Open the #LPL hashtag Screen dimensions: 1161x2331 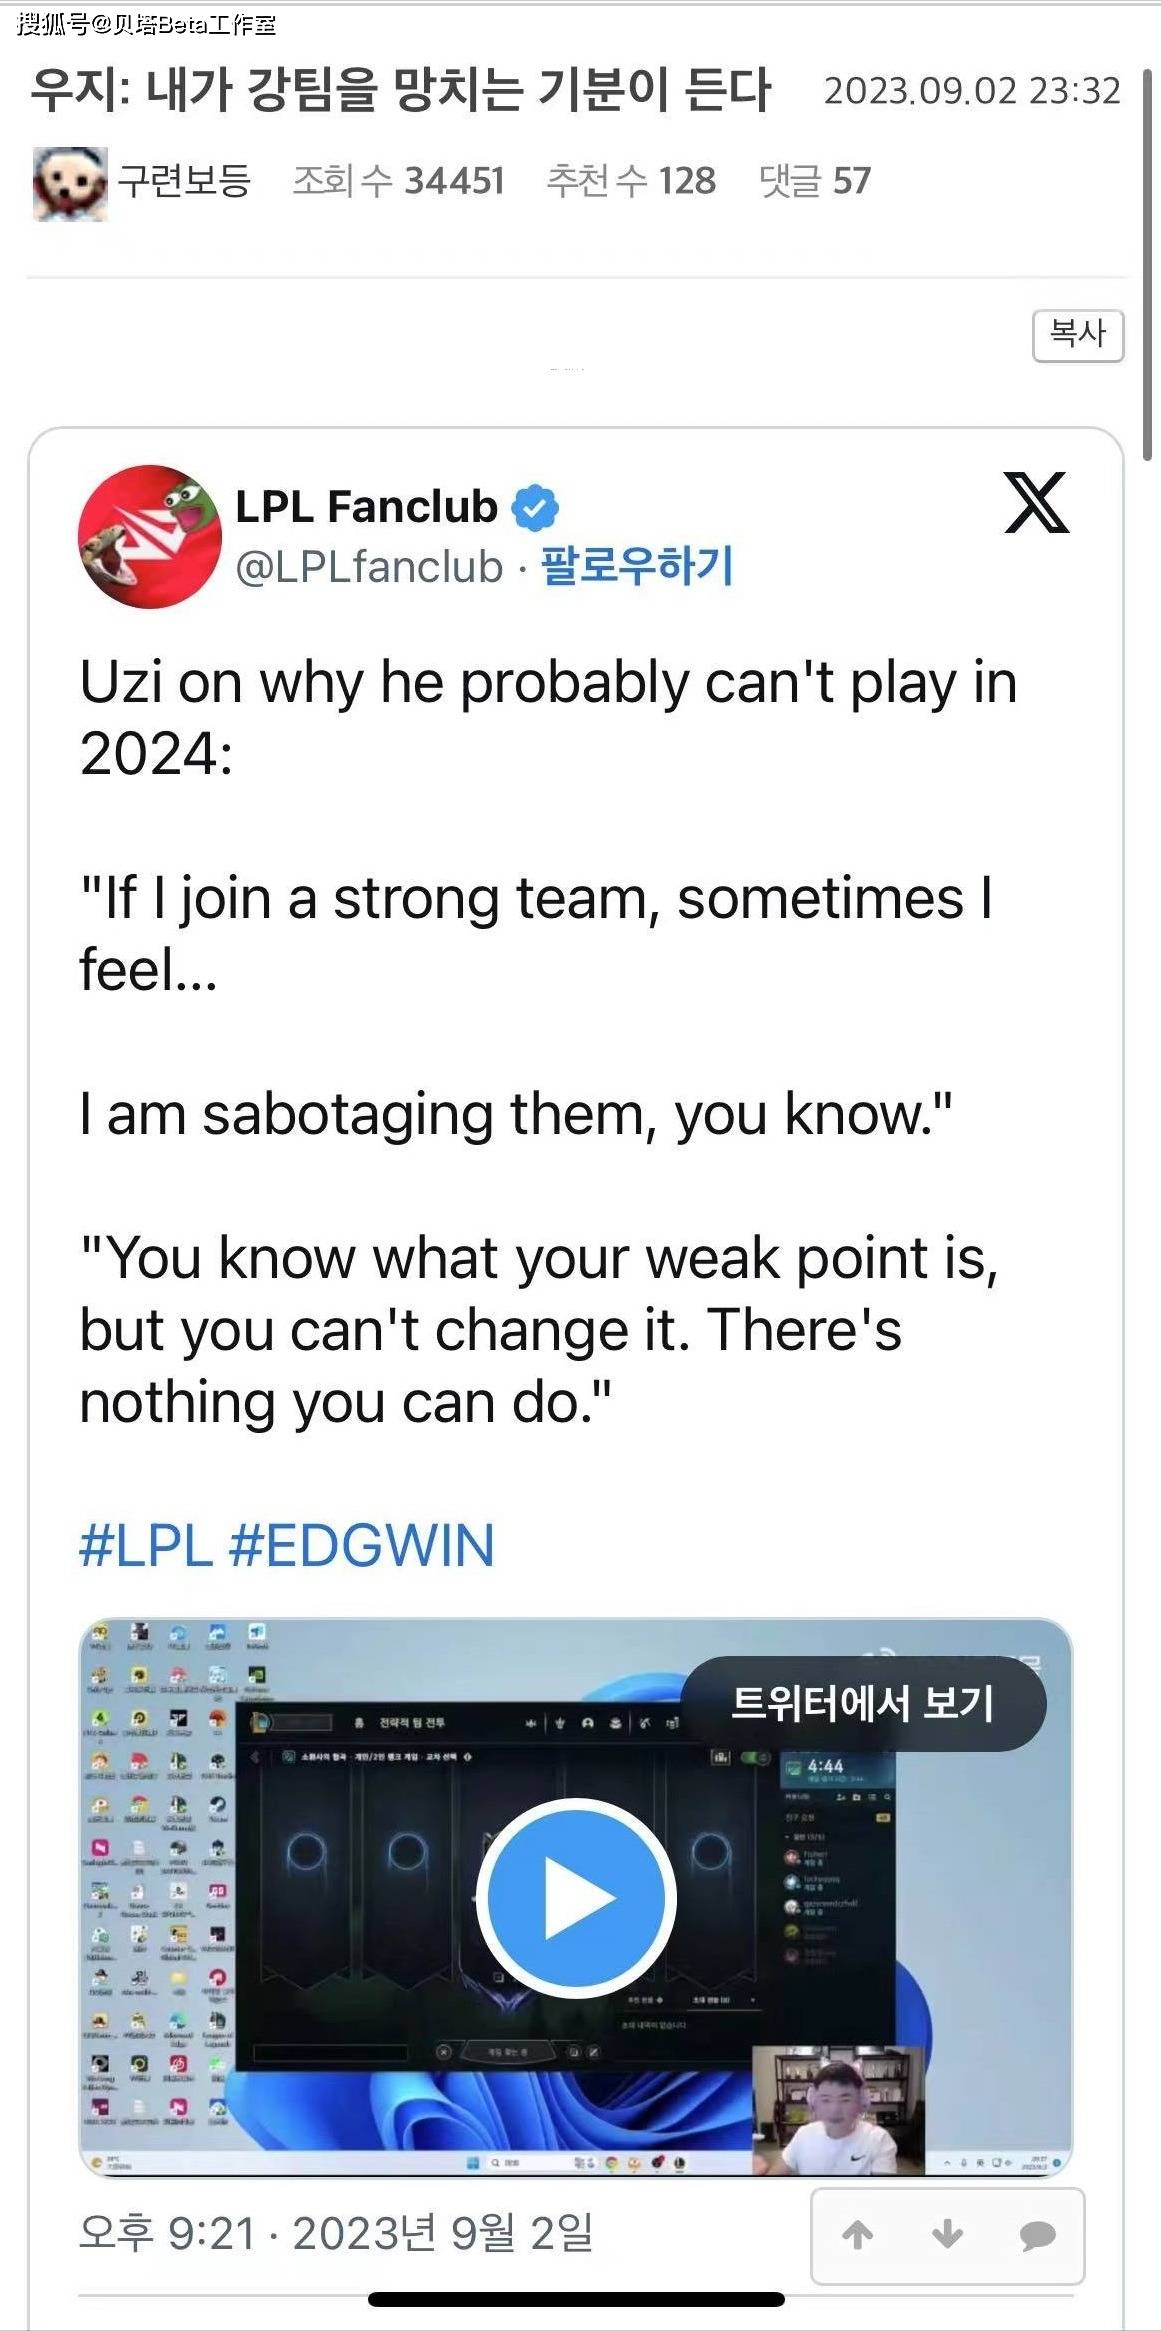pos(146,1545)
